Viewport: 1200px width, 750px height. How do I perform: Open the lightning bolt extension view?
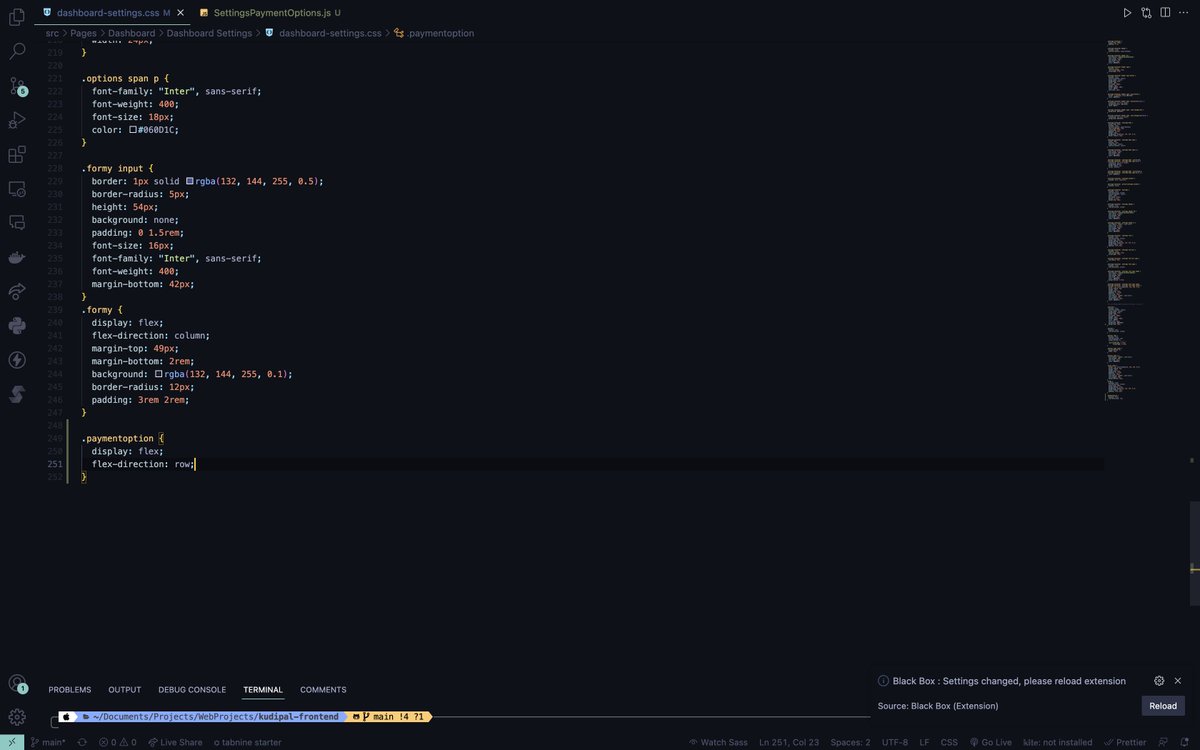coord(17,359)
